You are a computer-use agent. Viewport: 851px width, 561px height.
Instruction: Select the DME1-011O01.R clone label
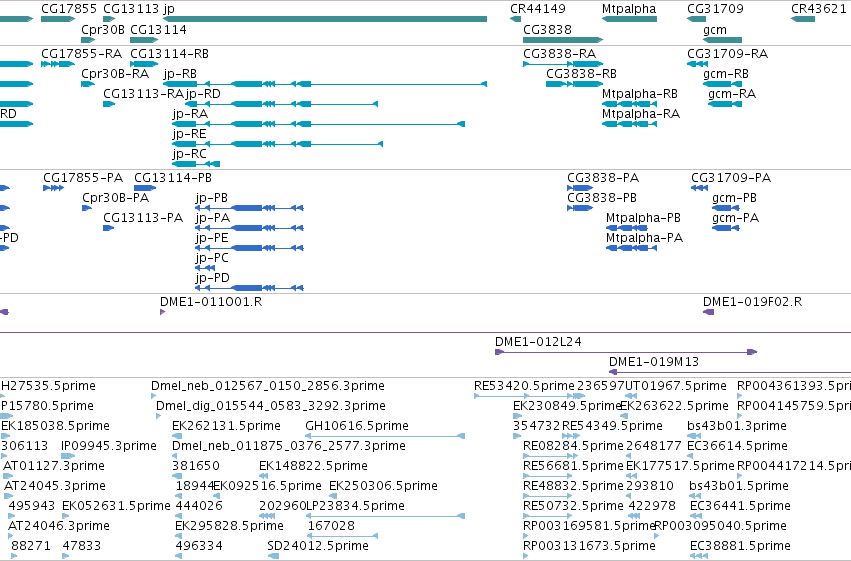[x=211, y=302]
